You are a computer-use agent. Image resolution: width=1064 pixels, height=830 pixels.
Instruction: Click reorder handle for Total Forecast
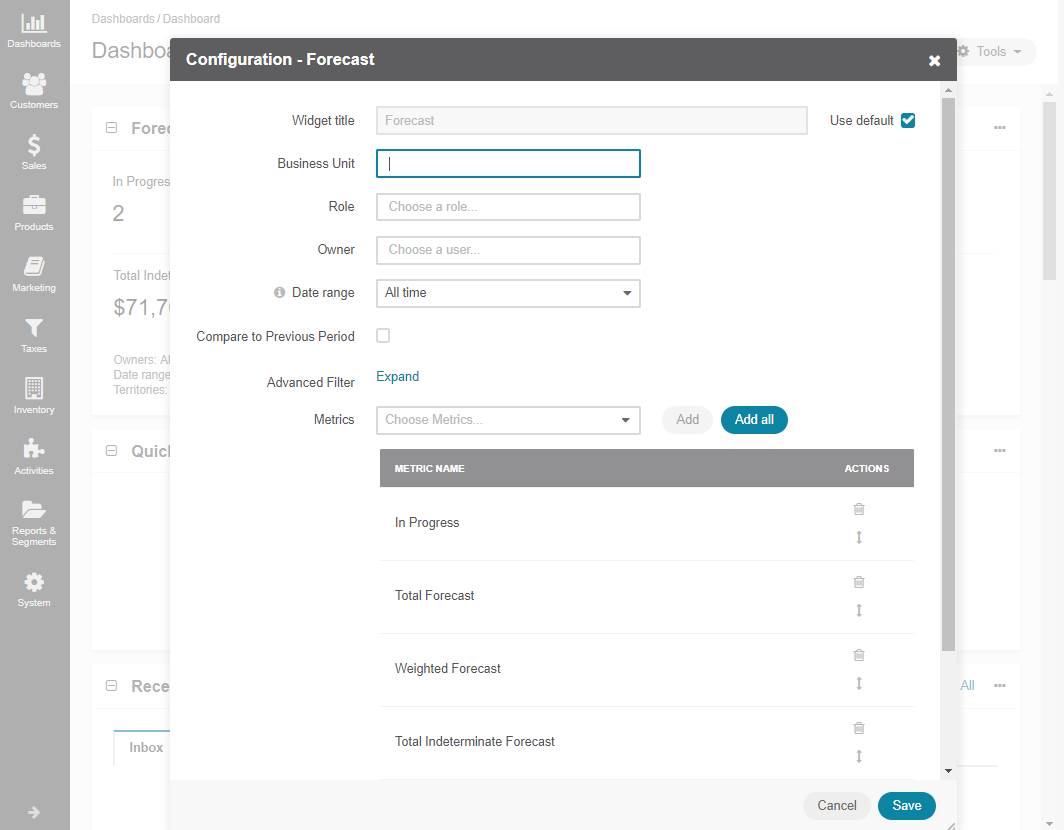click(858, 610)
